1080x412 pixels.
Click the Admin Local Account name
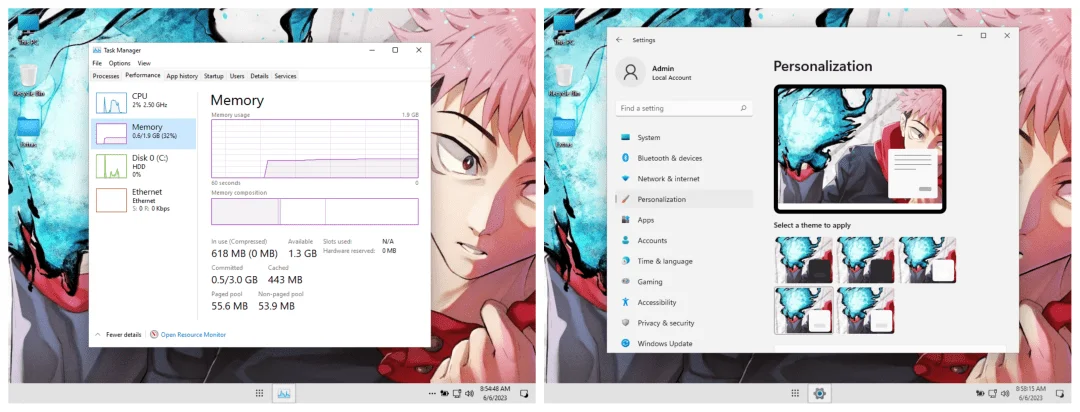point(672,73)
